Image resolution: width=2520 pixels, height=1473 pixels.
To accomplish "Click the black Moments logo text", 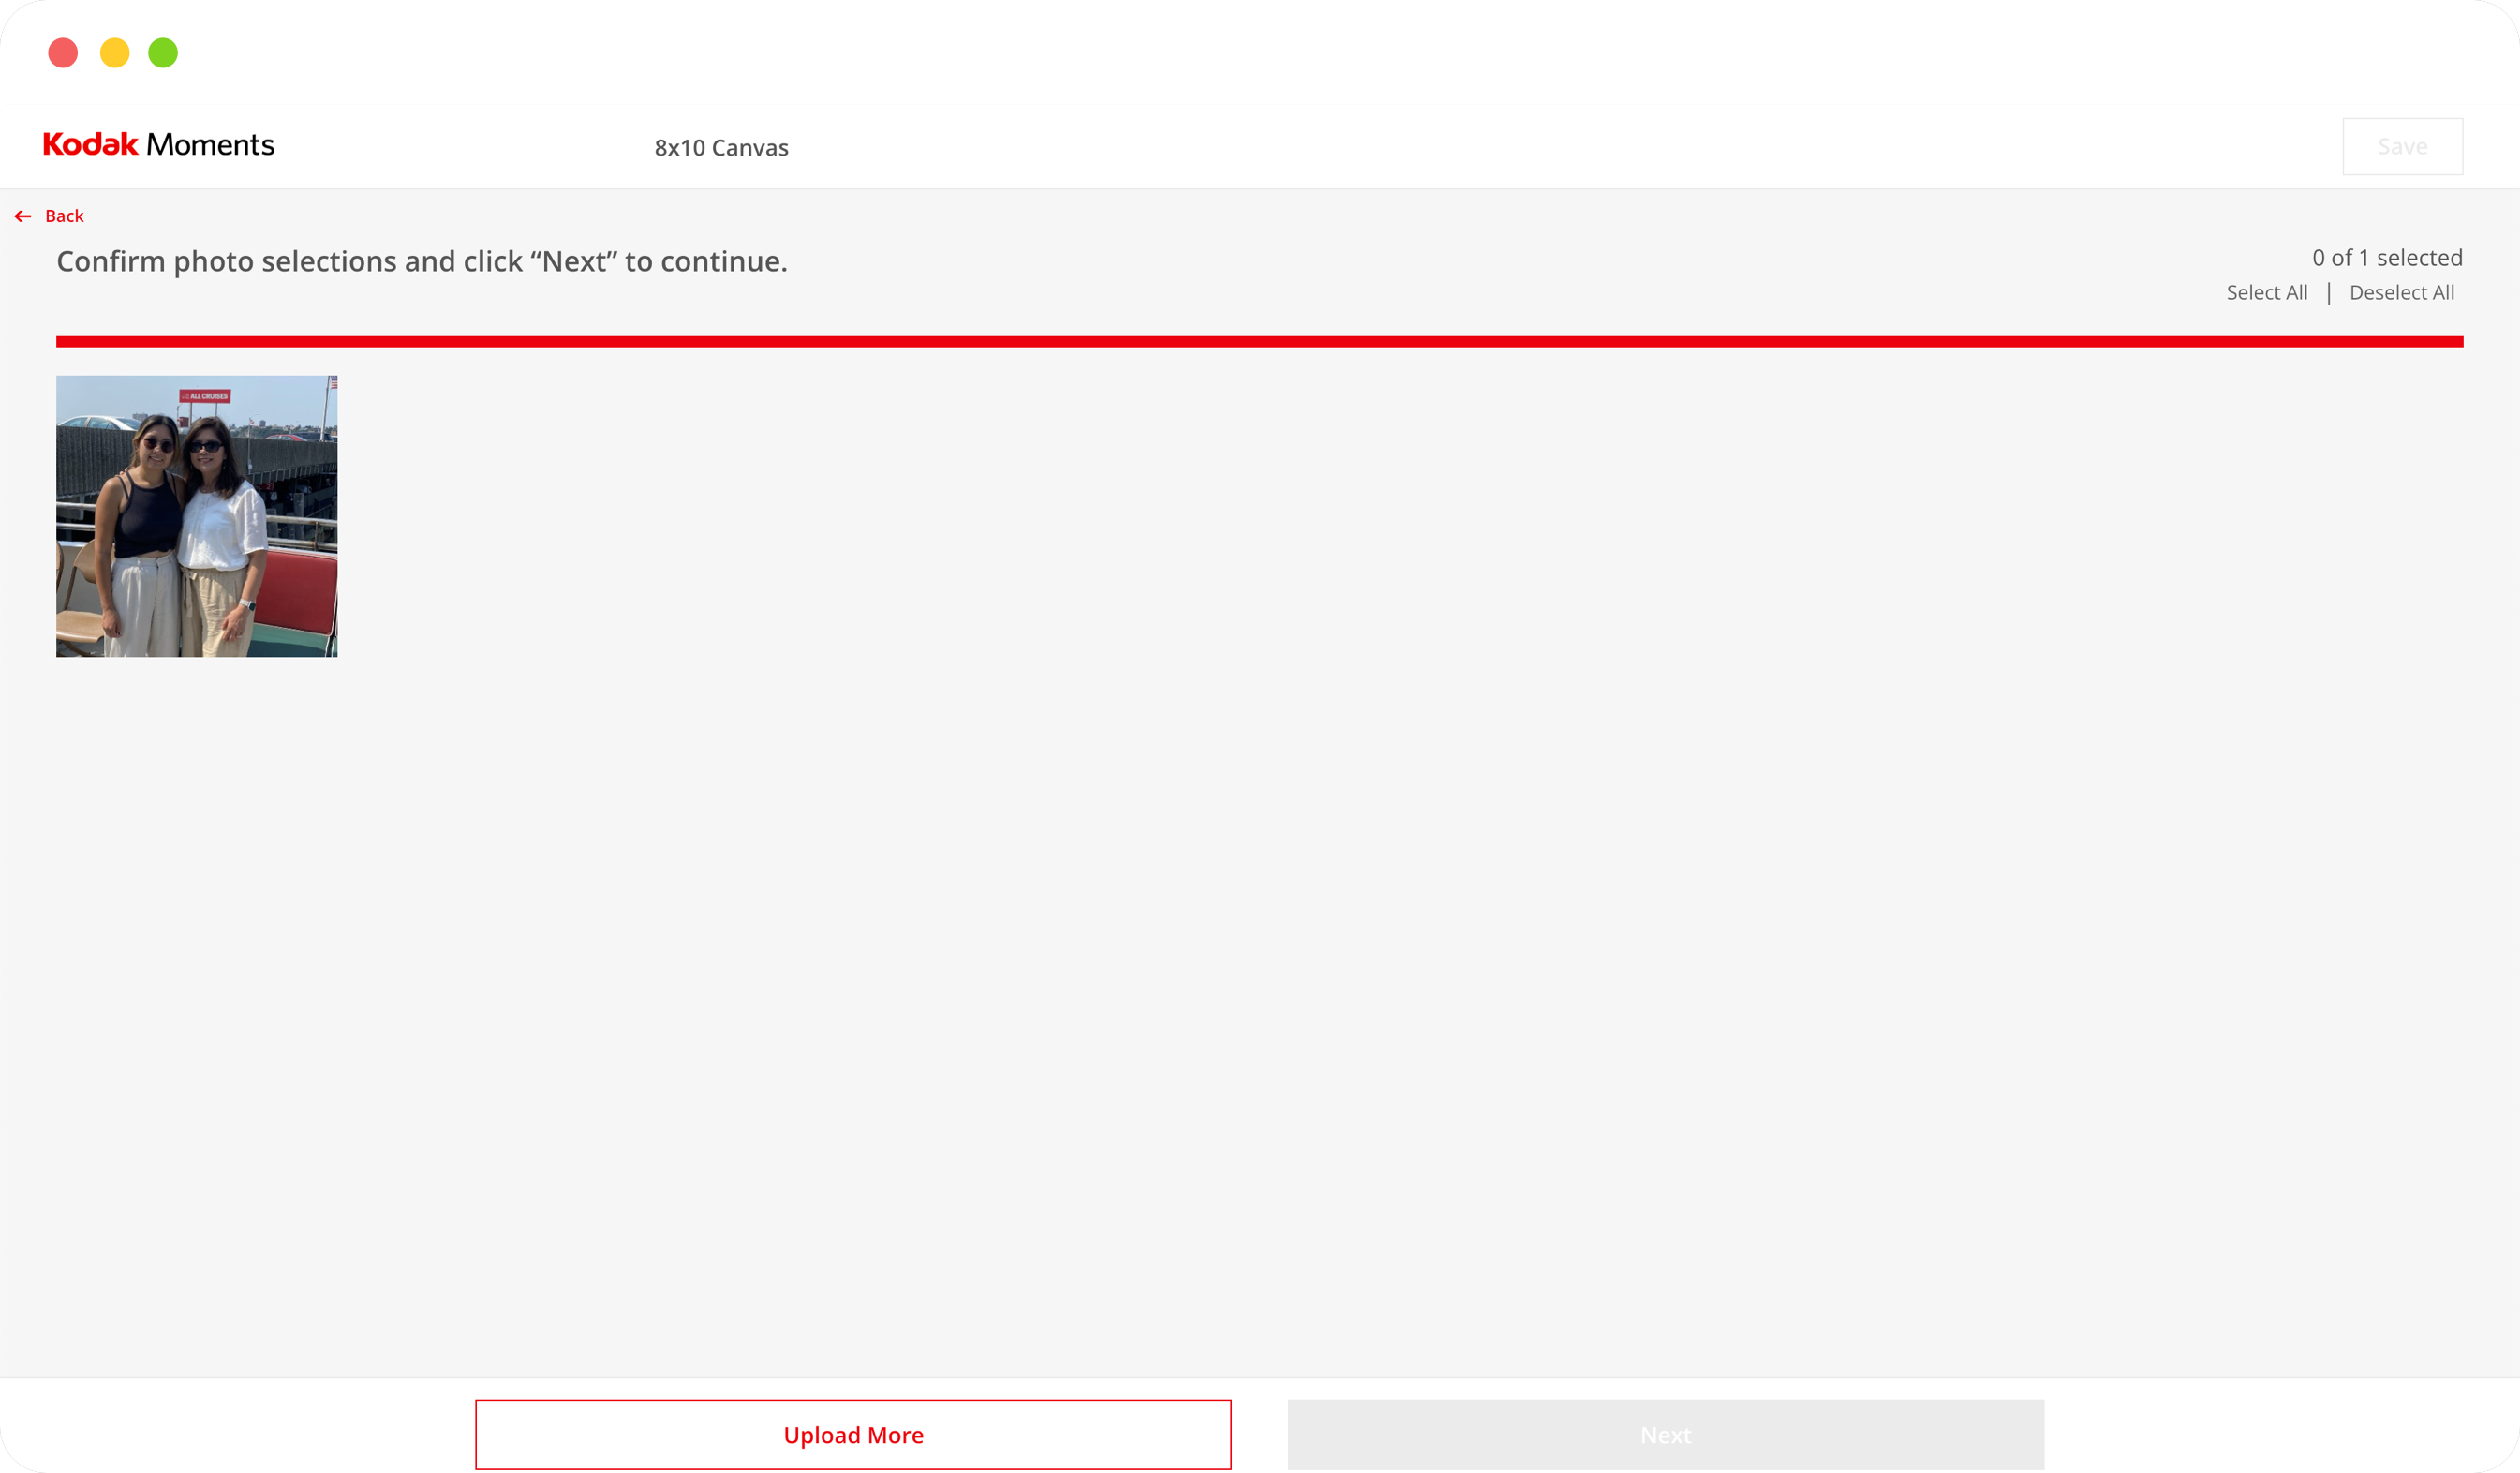I will point(210,145).
